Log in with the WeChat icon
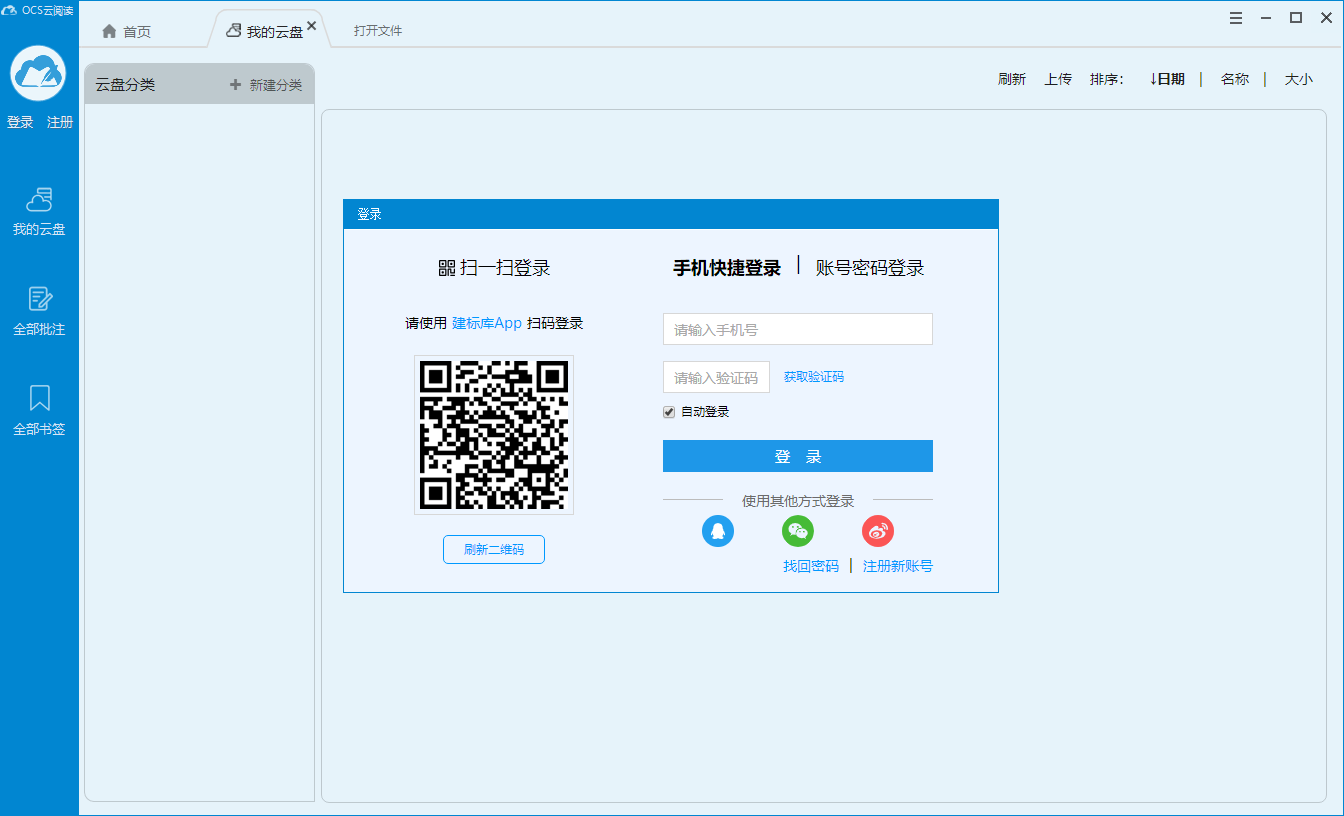Viewport: 1344px width, 816px height. [x=798, y=531]
